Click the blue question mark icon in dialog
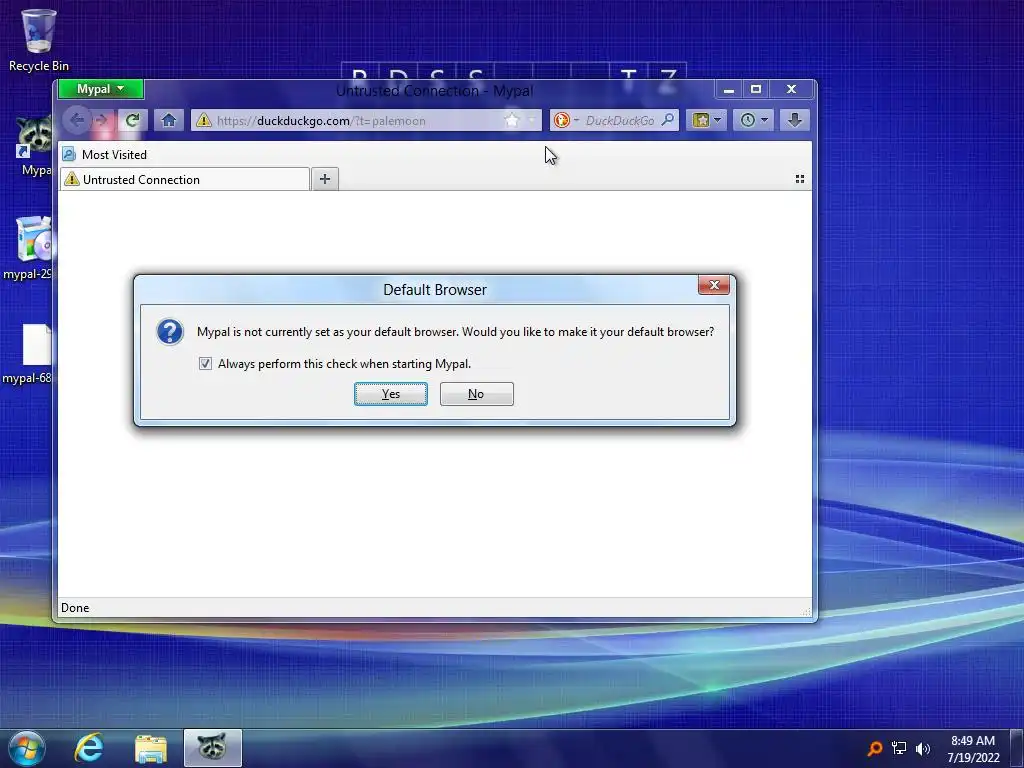1024x768 pixels. tap(170, 332)
